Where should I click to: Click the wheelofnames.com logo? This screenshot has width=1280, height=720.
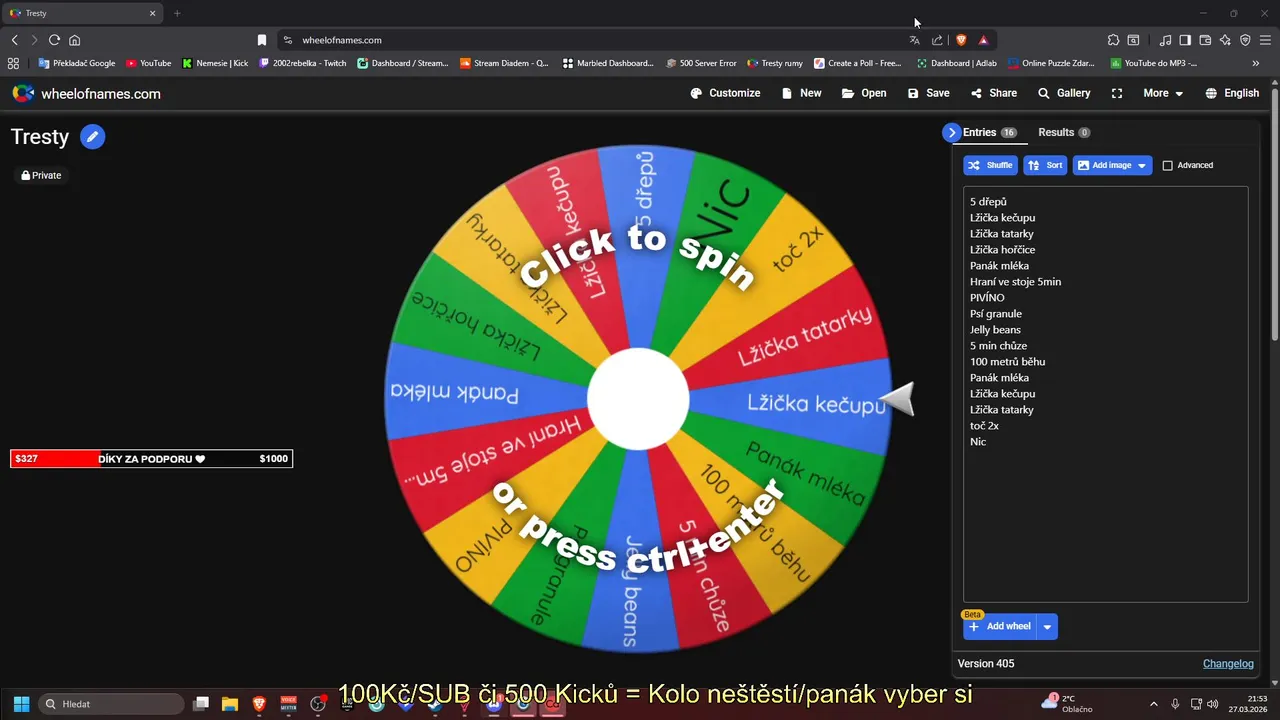(86, 93)
